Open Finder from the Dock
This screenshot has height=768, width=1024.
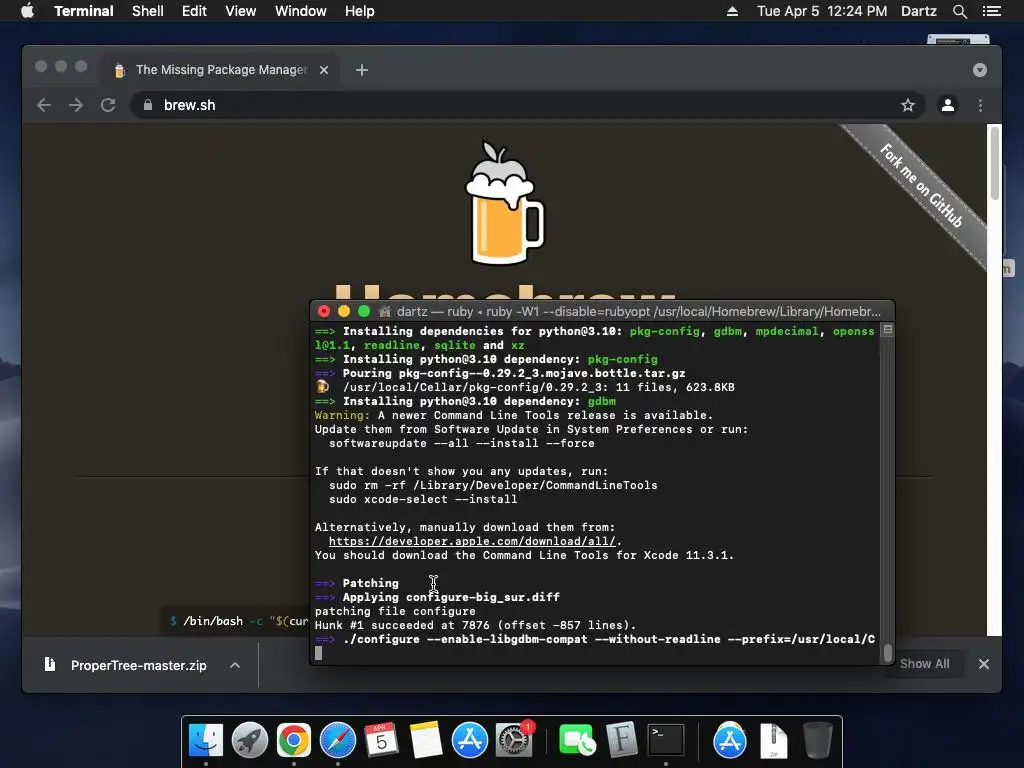(x=206, y=741)
